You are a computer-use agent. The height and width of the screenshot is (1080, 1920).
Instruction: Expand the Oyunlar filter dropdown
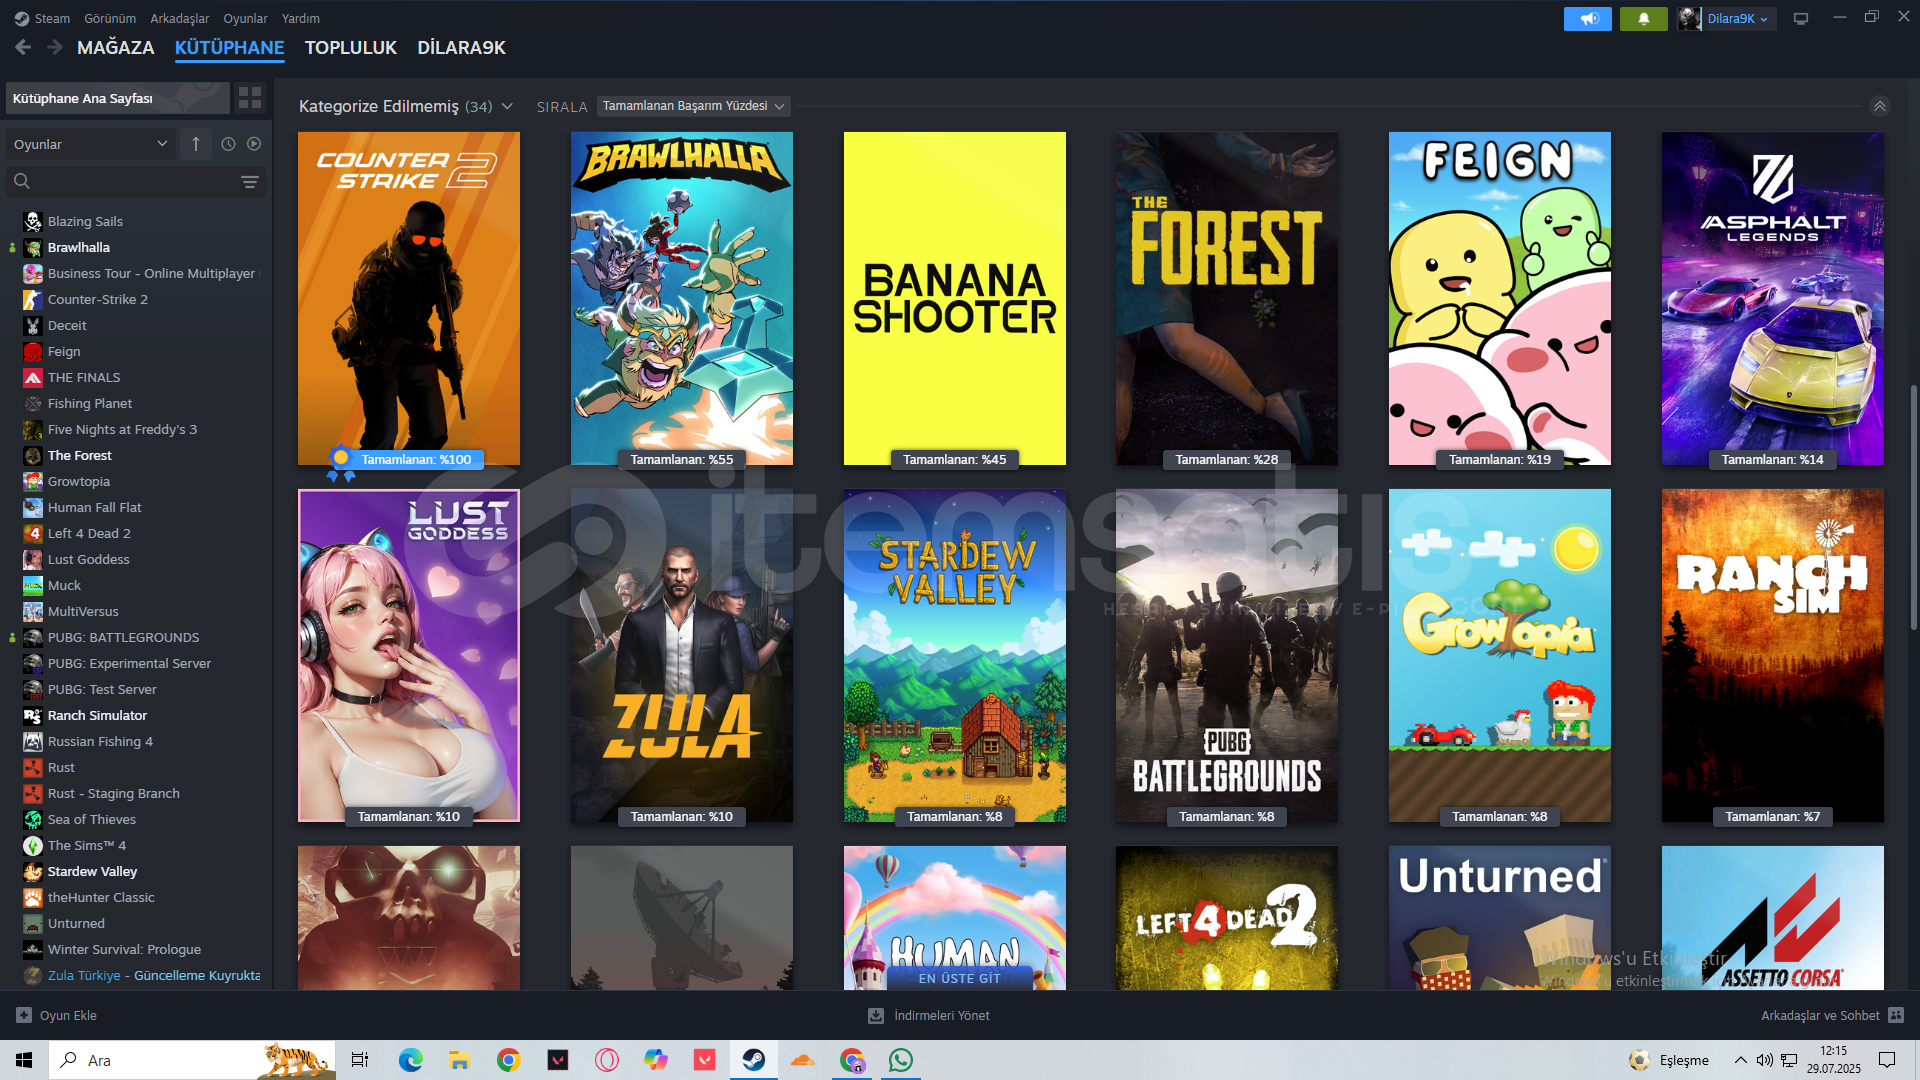pos(91,144)
